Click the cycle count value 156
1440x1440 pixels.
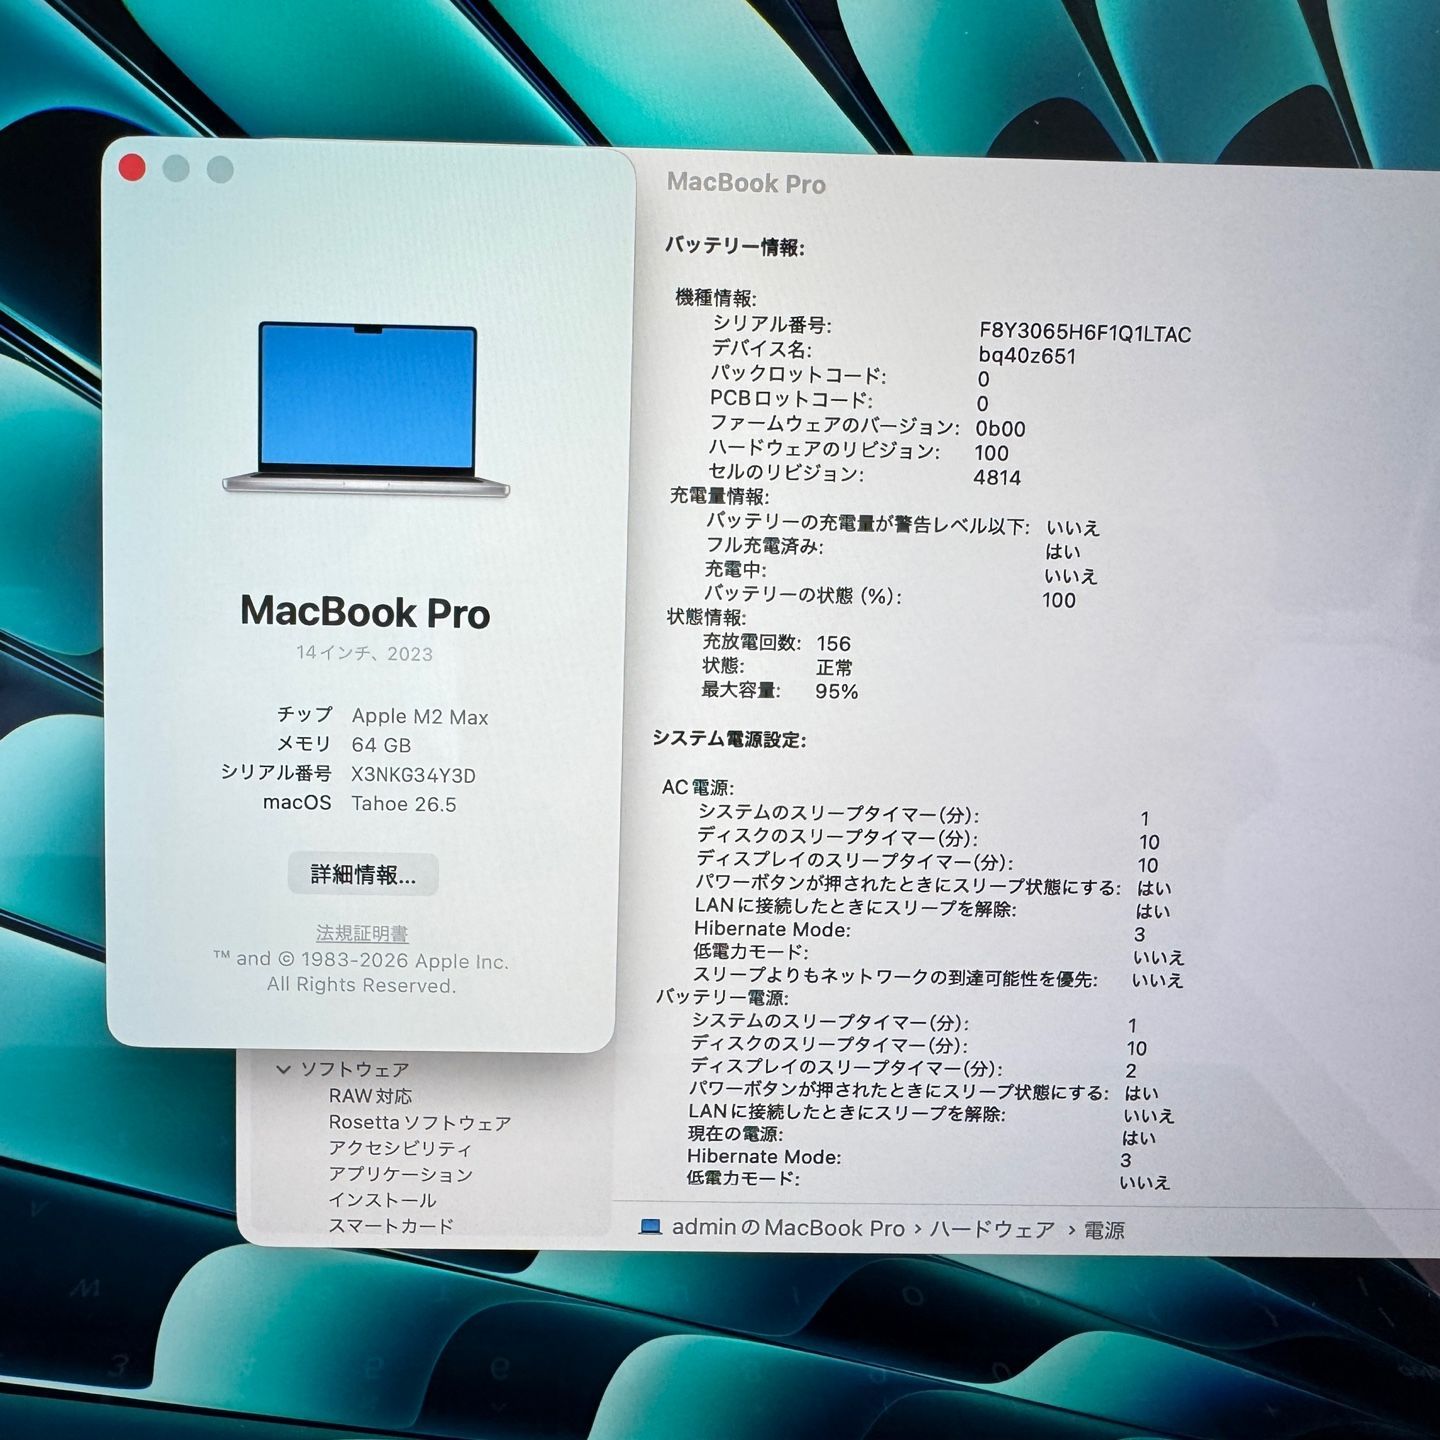833,644
